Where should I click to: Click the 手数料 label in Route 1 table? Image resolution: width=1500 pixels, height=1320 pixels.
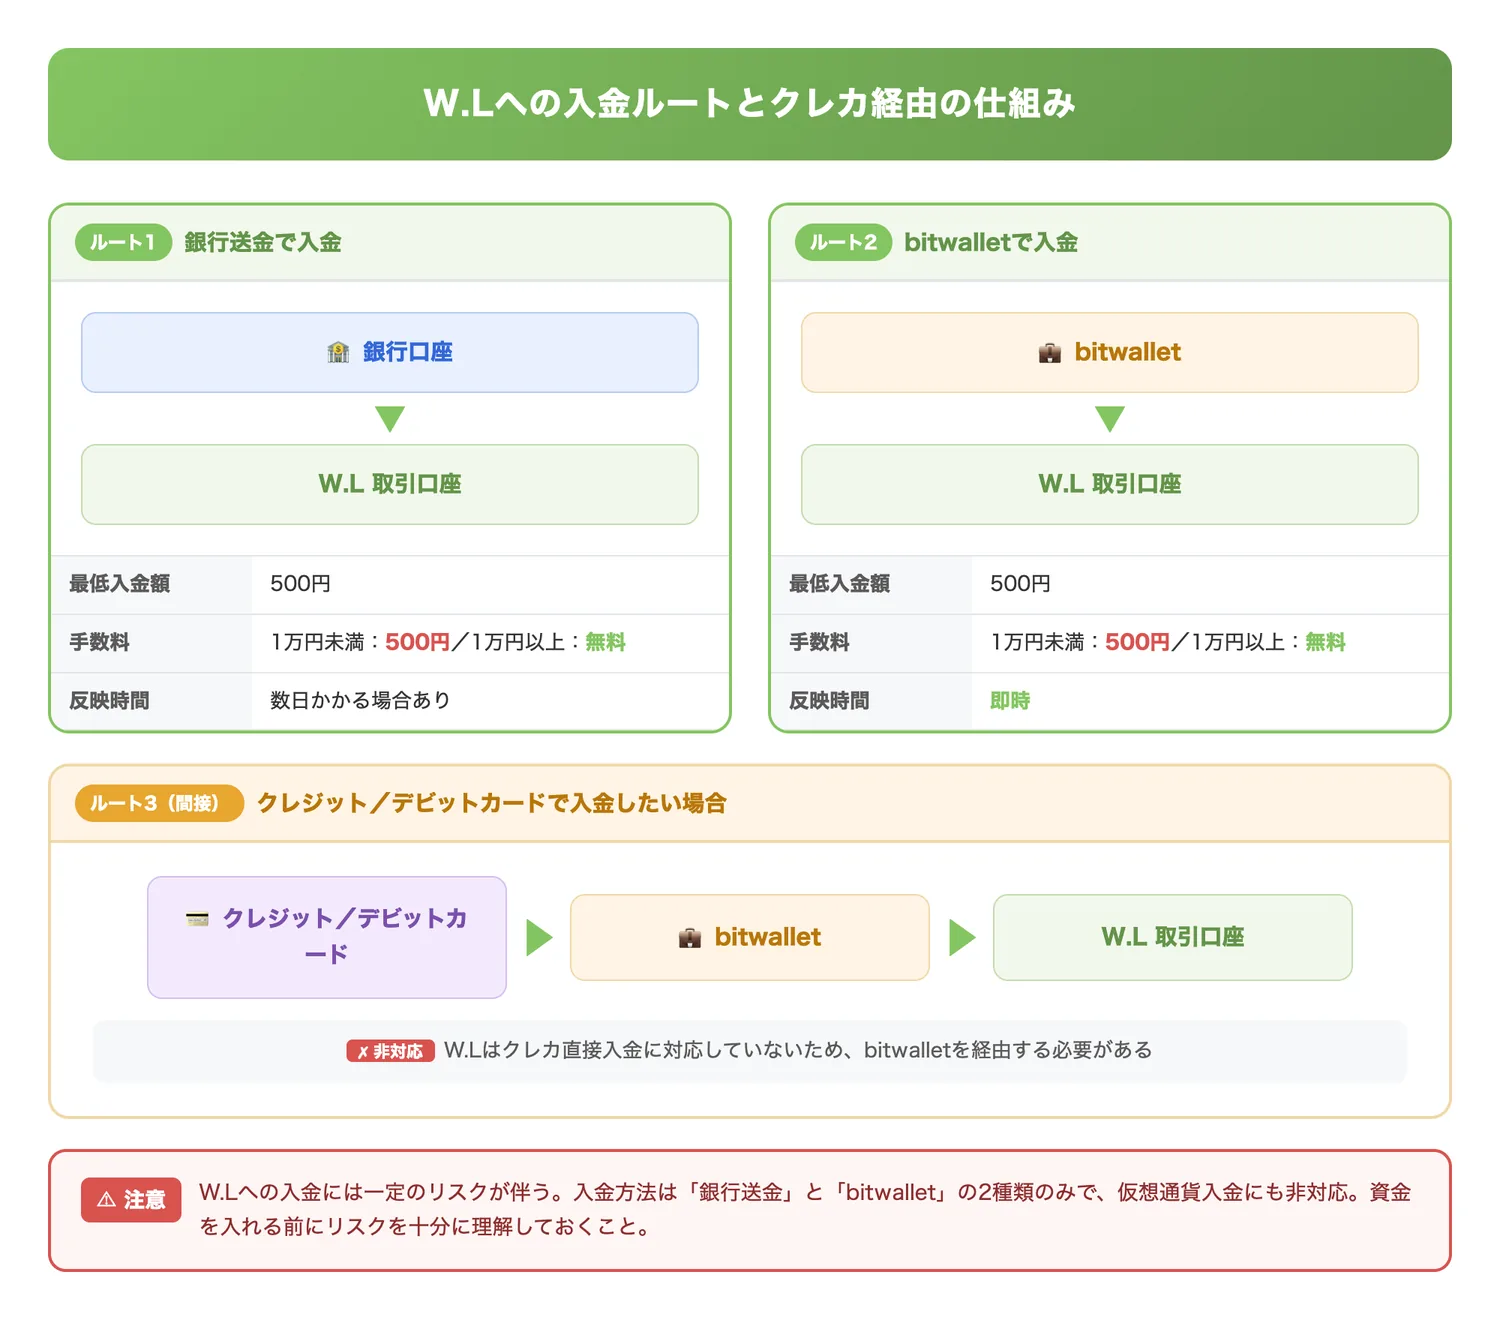click(99, 642)
